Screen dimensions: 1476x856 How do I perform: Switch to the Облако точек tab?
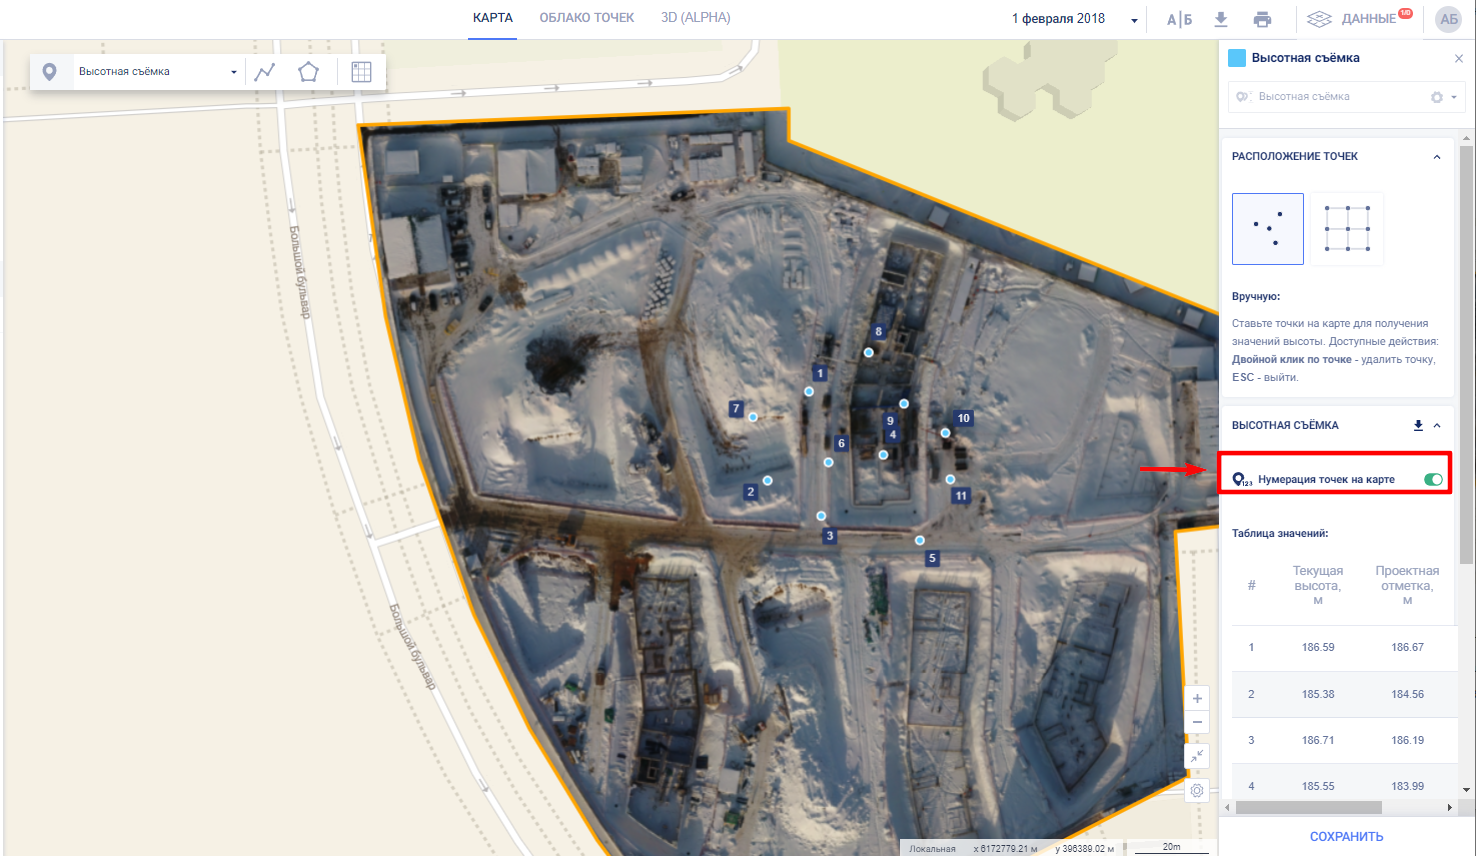(x=586, y=18)
